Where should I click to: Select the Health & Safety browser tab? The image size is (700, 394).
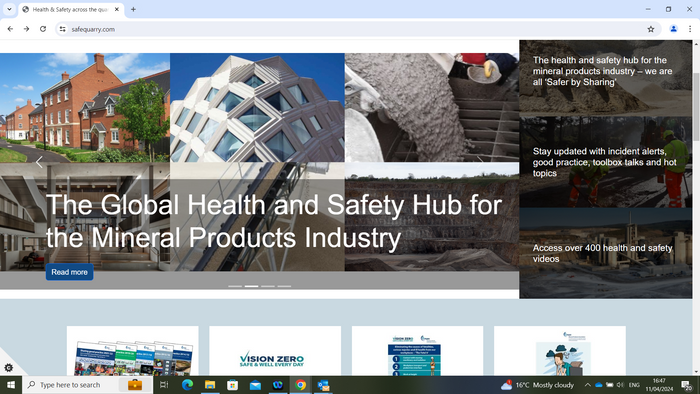click(x=71, y=9)
